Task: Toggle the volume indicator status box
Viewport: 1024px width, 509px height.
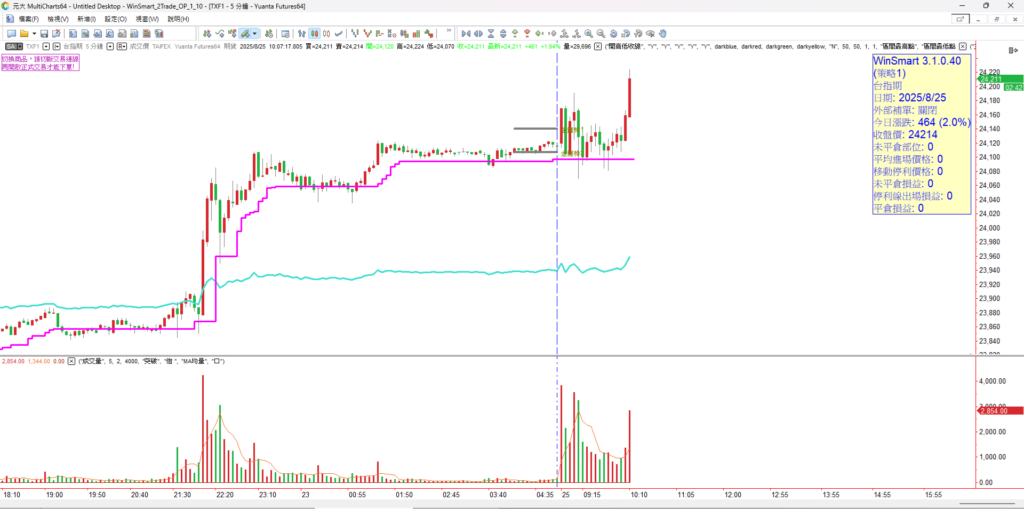Action: coord(71,361)
